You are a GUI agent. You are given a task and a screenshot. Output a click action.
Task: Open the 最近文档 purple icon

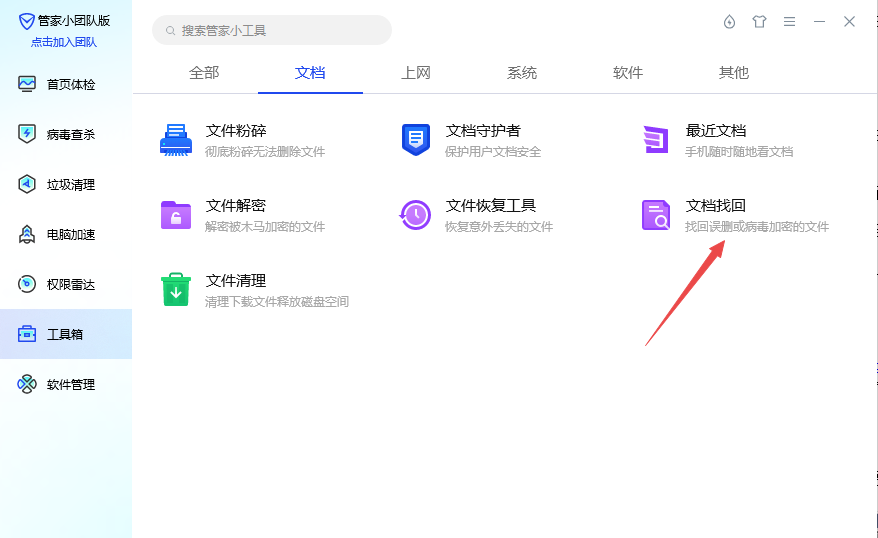[x=655, y=140]
